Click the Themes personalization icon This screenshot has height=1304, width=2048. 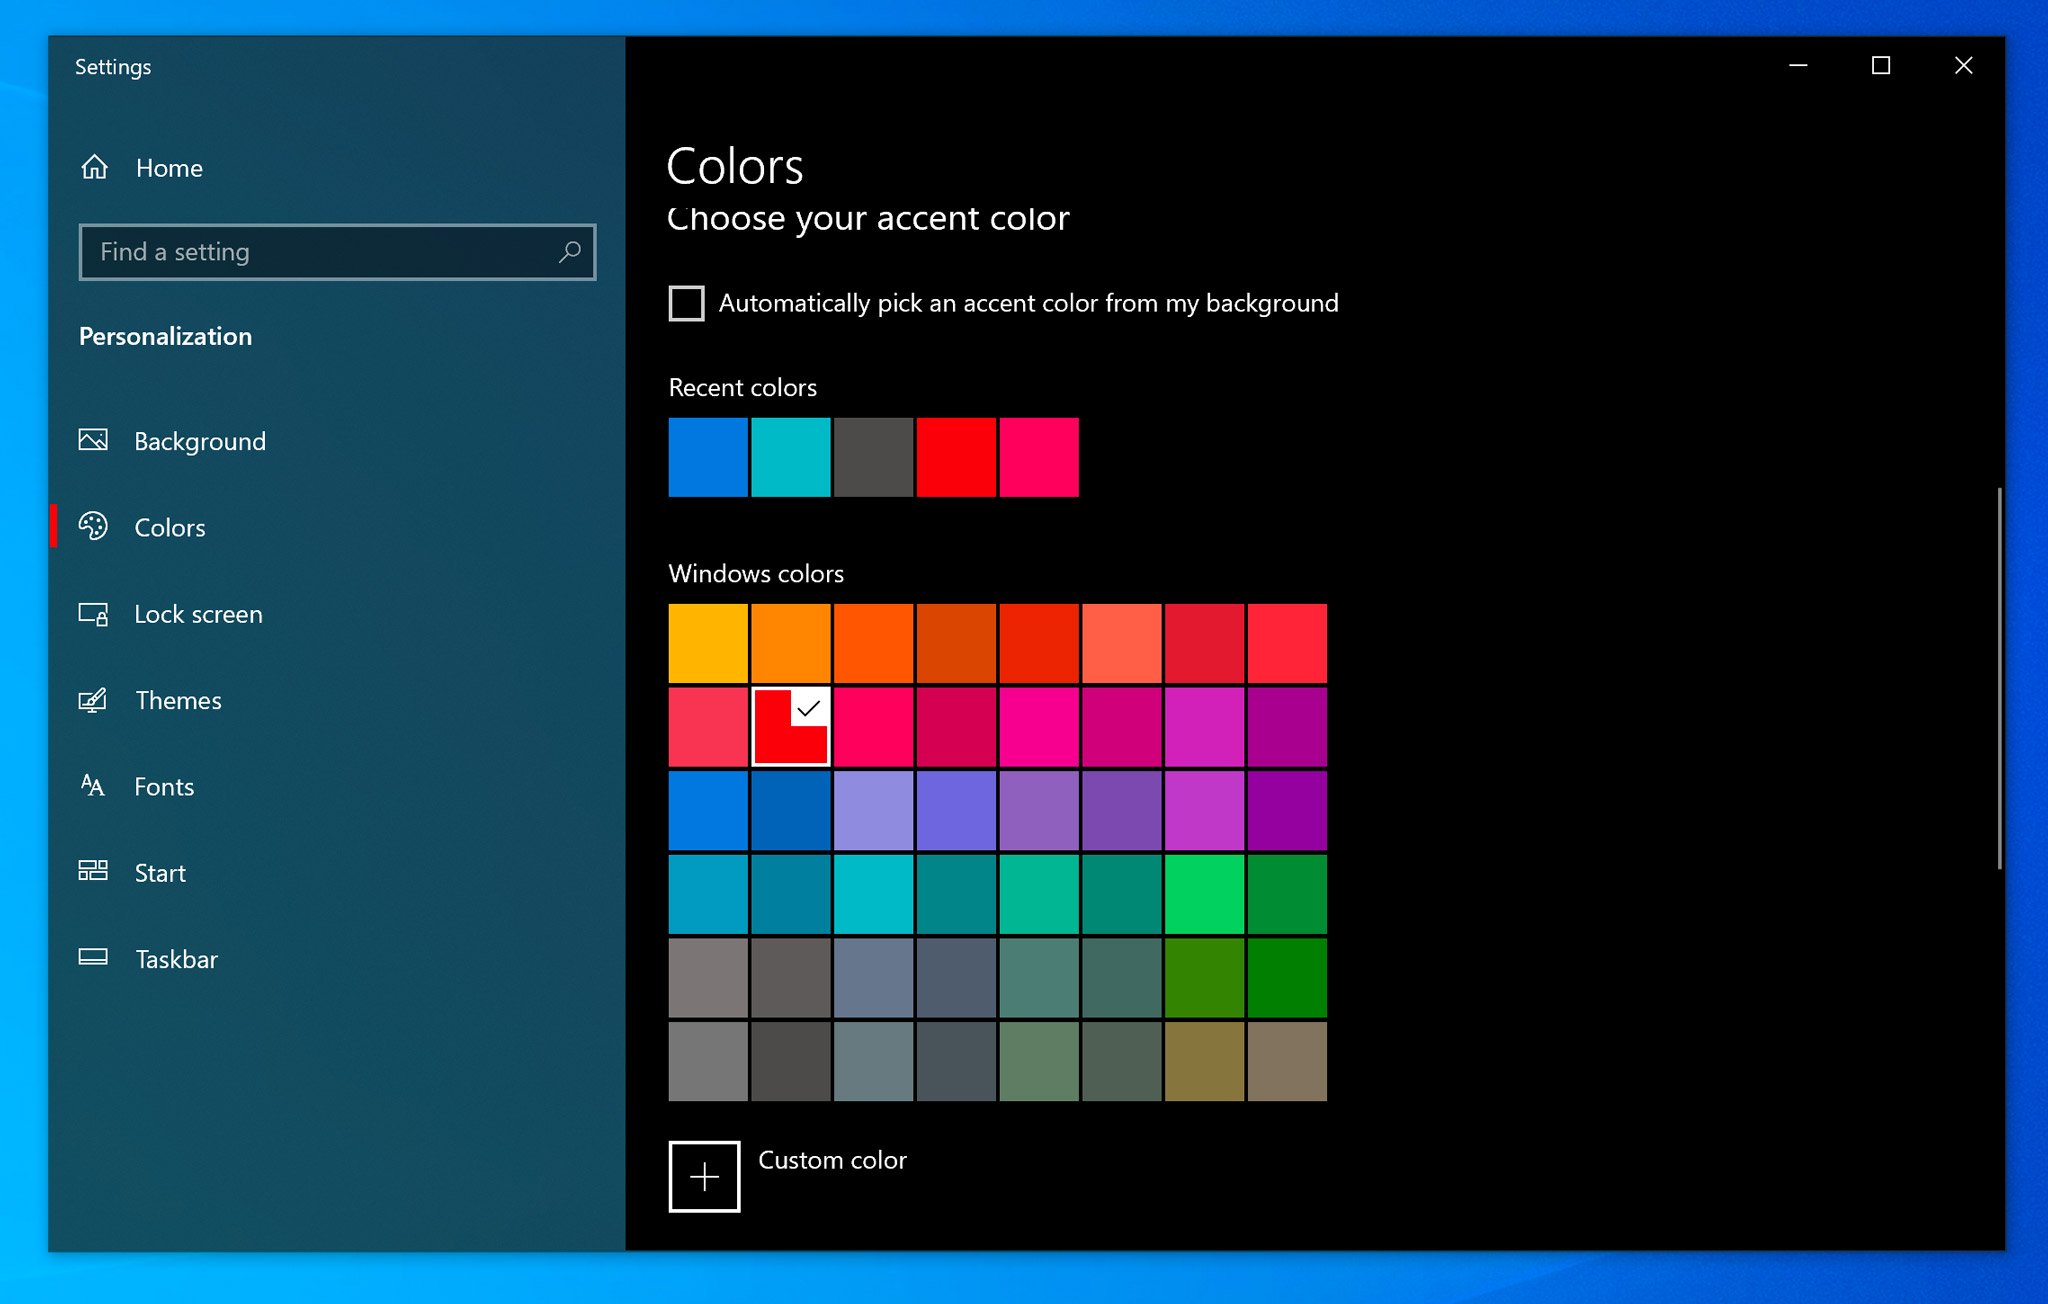(x=96, y=700)
